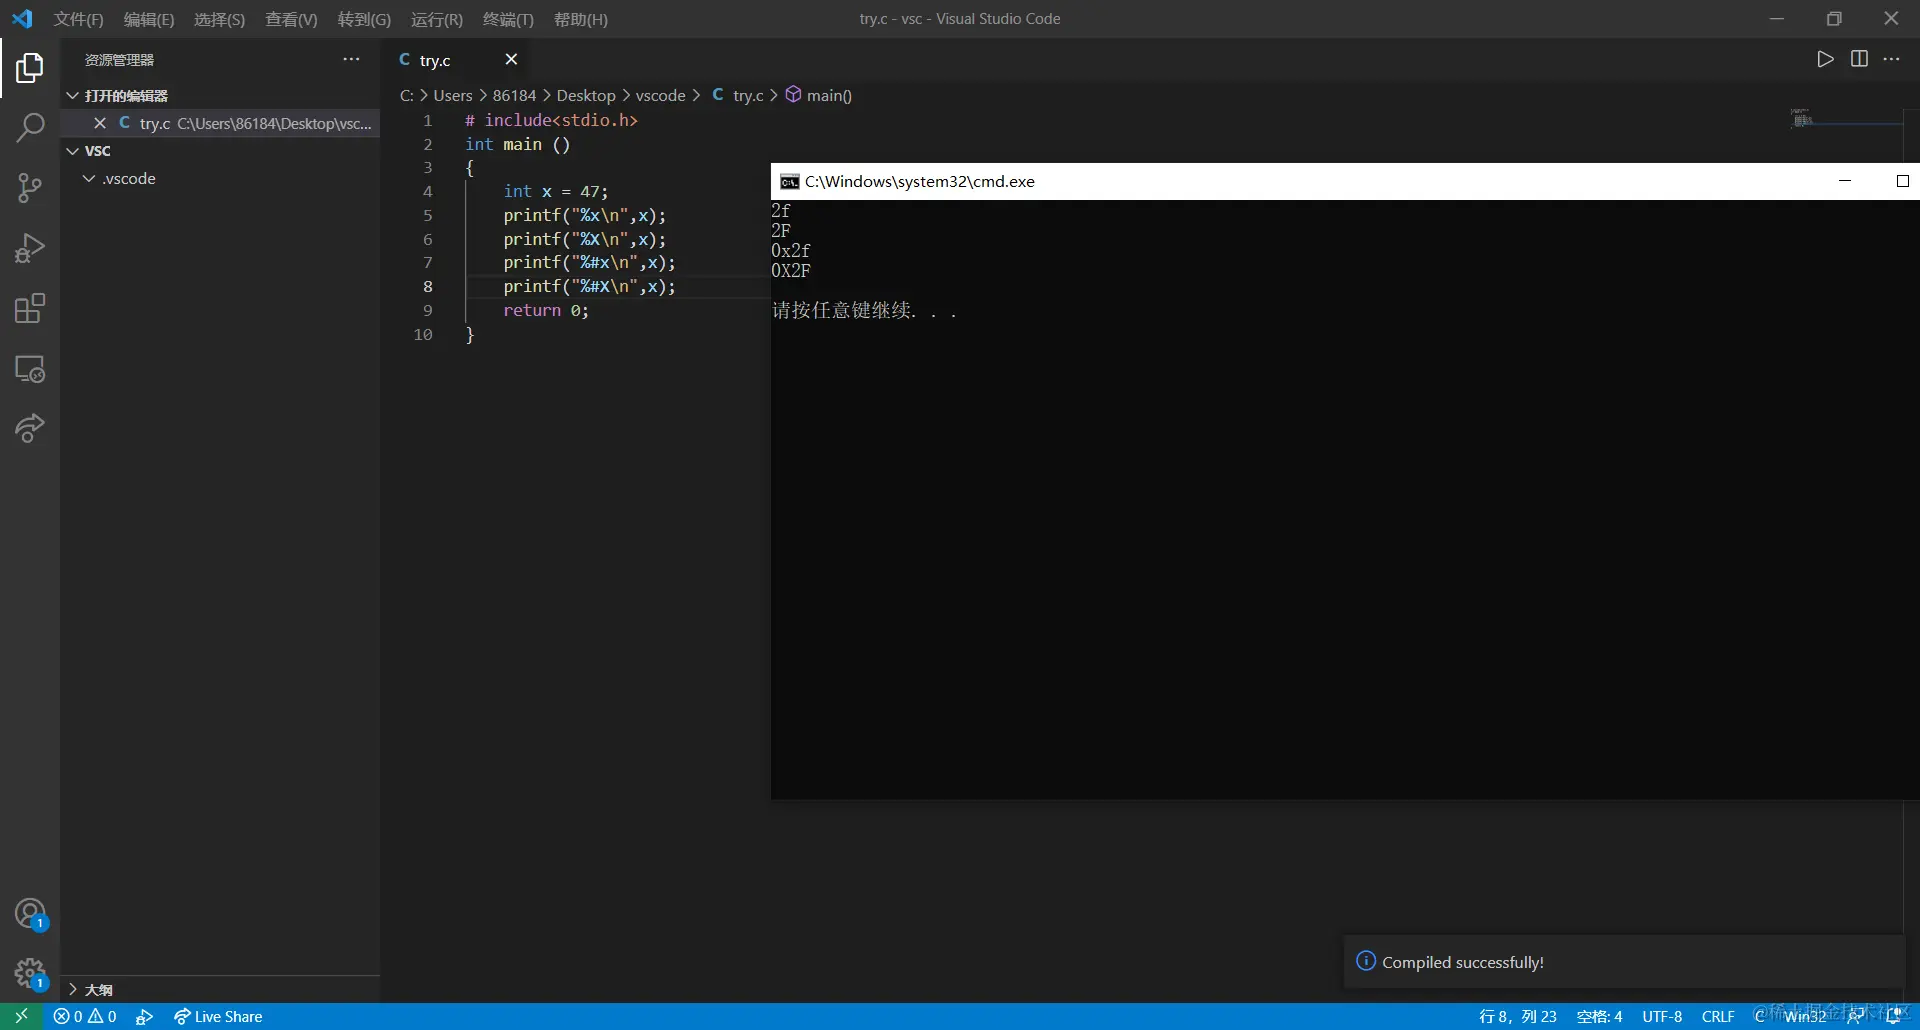Click the editor minimap preview

pyautogui.click(x=1846, y=120)
